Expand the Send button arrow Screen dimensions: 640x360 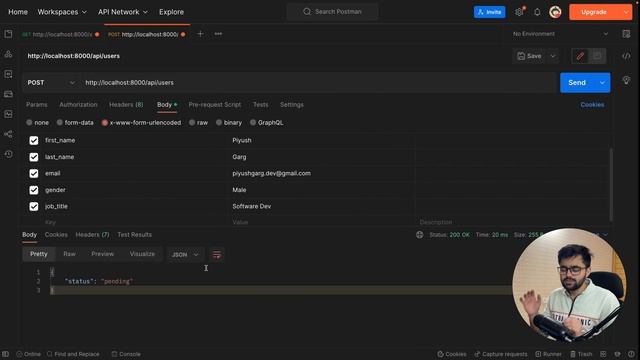pos(602,82)
